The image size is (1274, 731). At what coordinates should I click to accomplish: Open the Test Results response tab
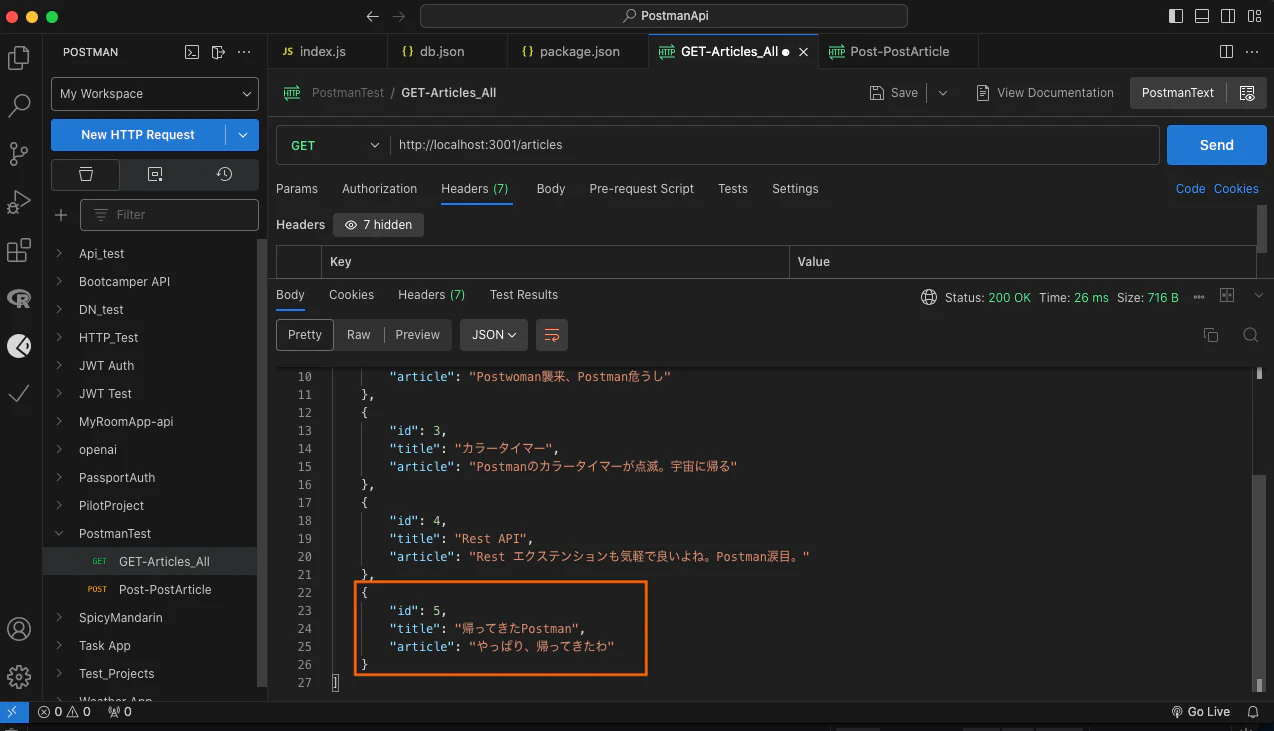(524, 295)
